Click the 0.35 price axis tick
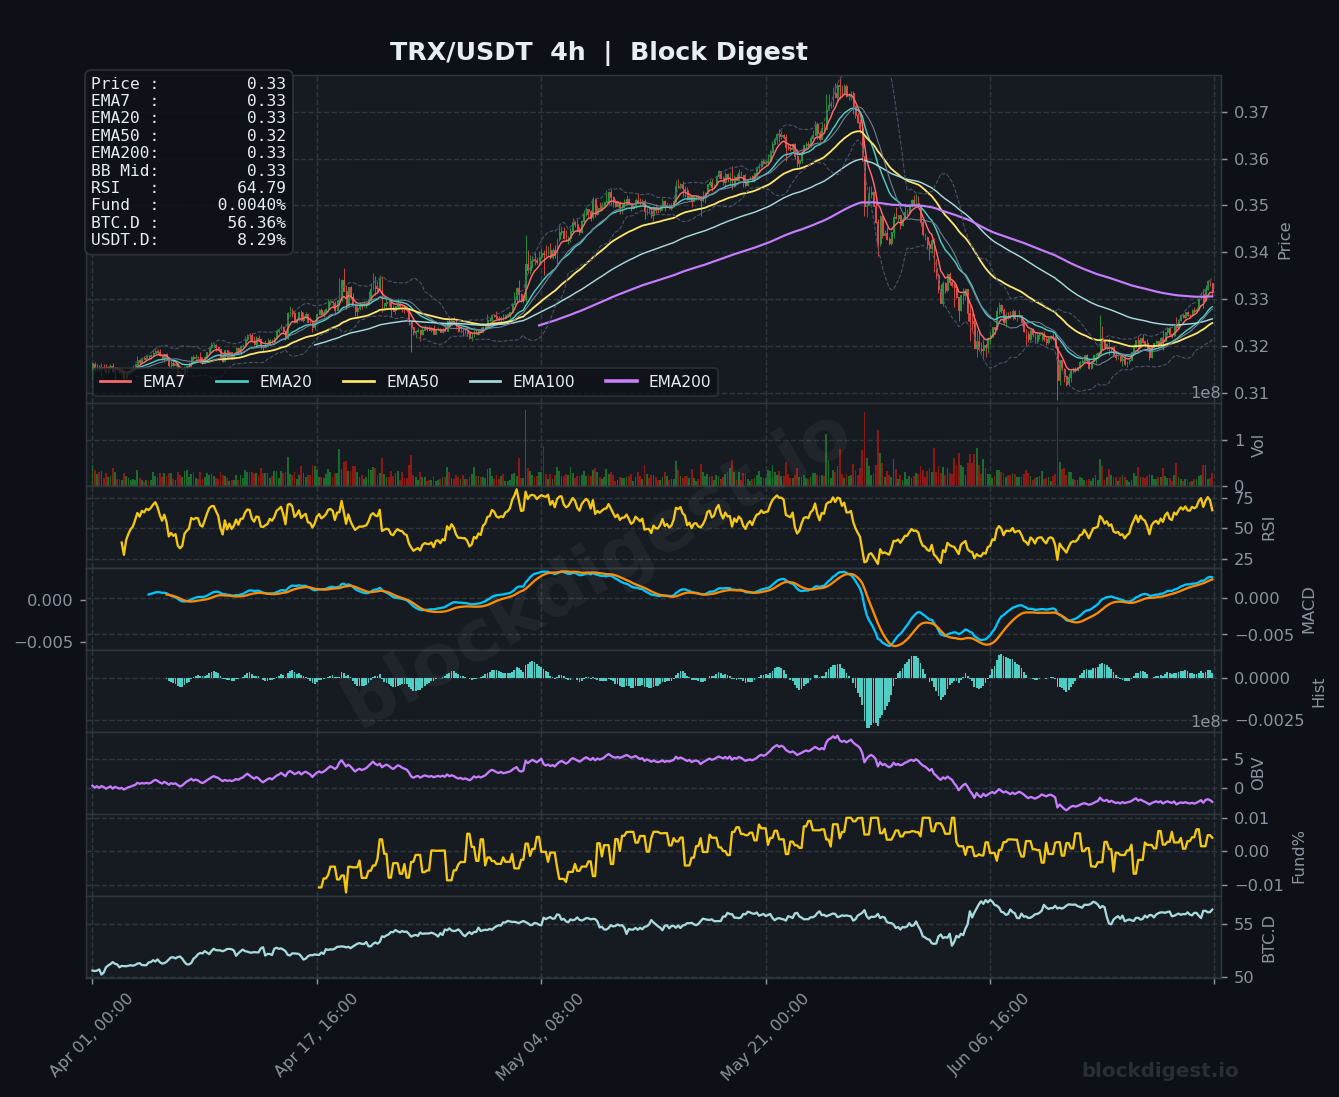Viewport: 1339px width, 1097px height. click(1252, 206)
